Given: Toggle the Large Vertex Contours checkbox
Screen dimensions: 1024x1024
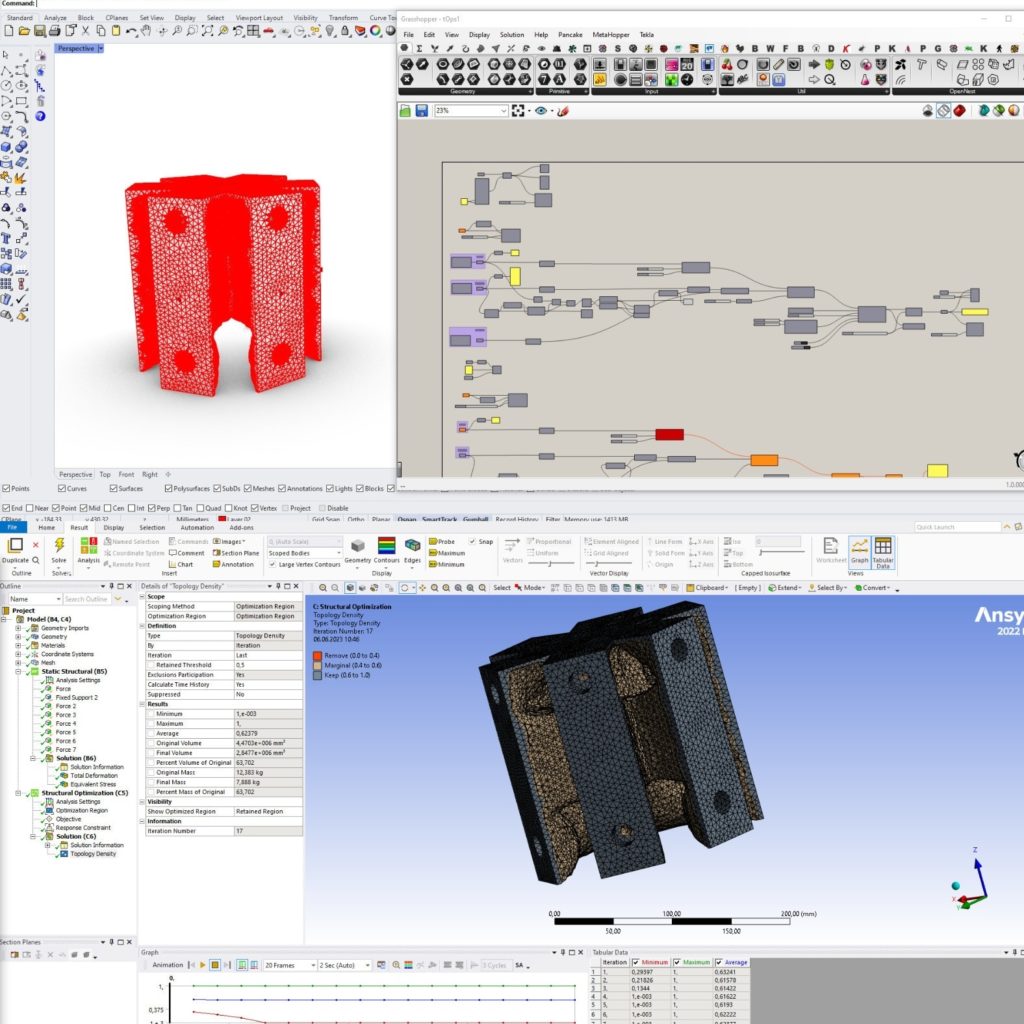Looking at the screenshot, I should click(x=273, y=564).
